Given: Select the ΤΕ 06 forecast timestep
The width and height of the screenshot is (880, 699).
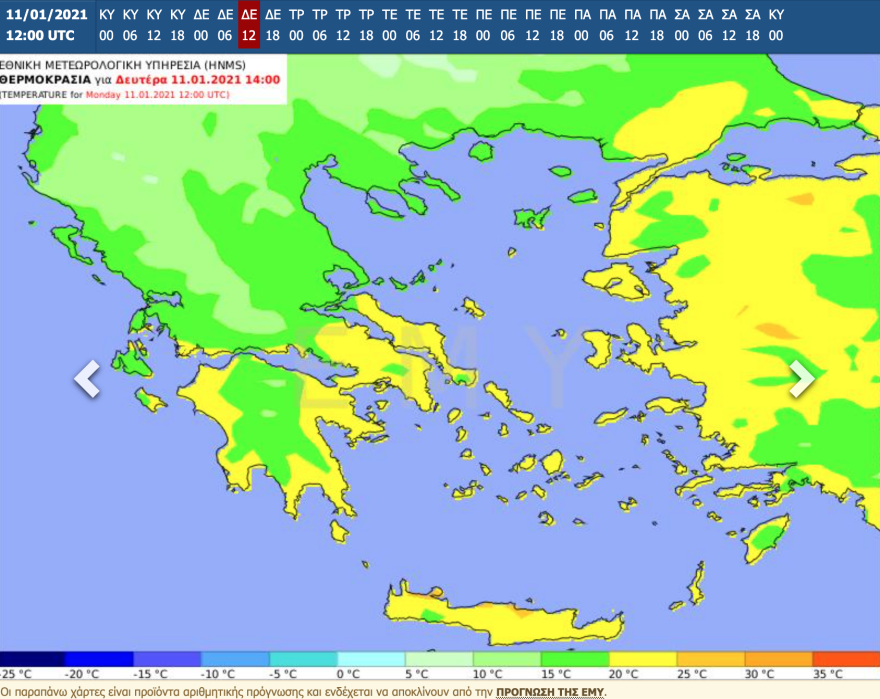Looking at the screenshot, I should 413,25.
